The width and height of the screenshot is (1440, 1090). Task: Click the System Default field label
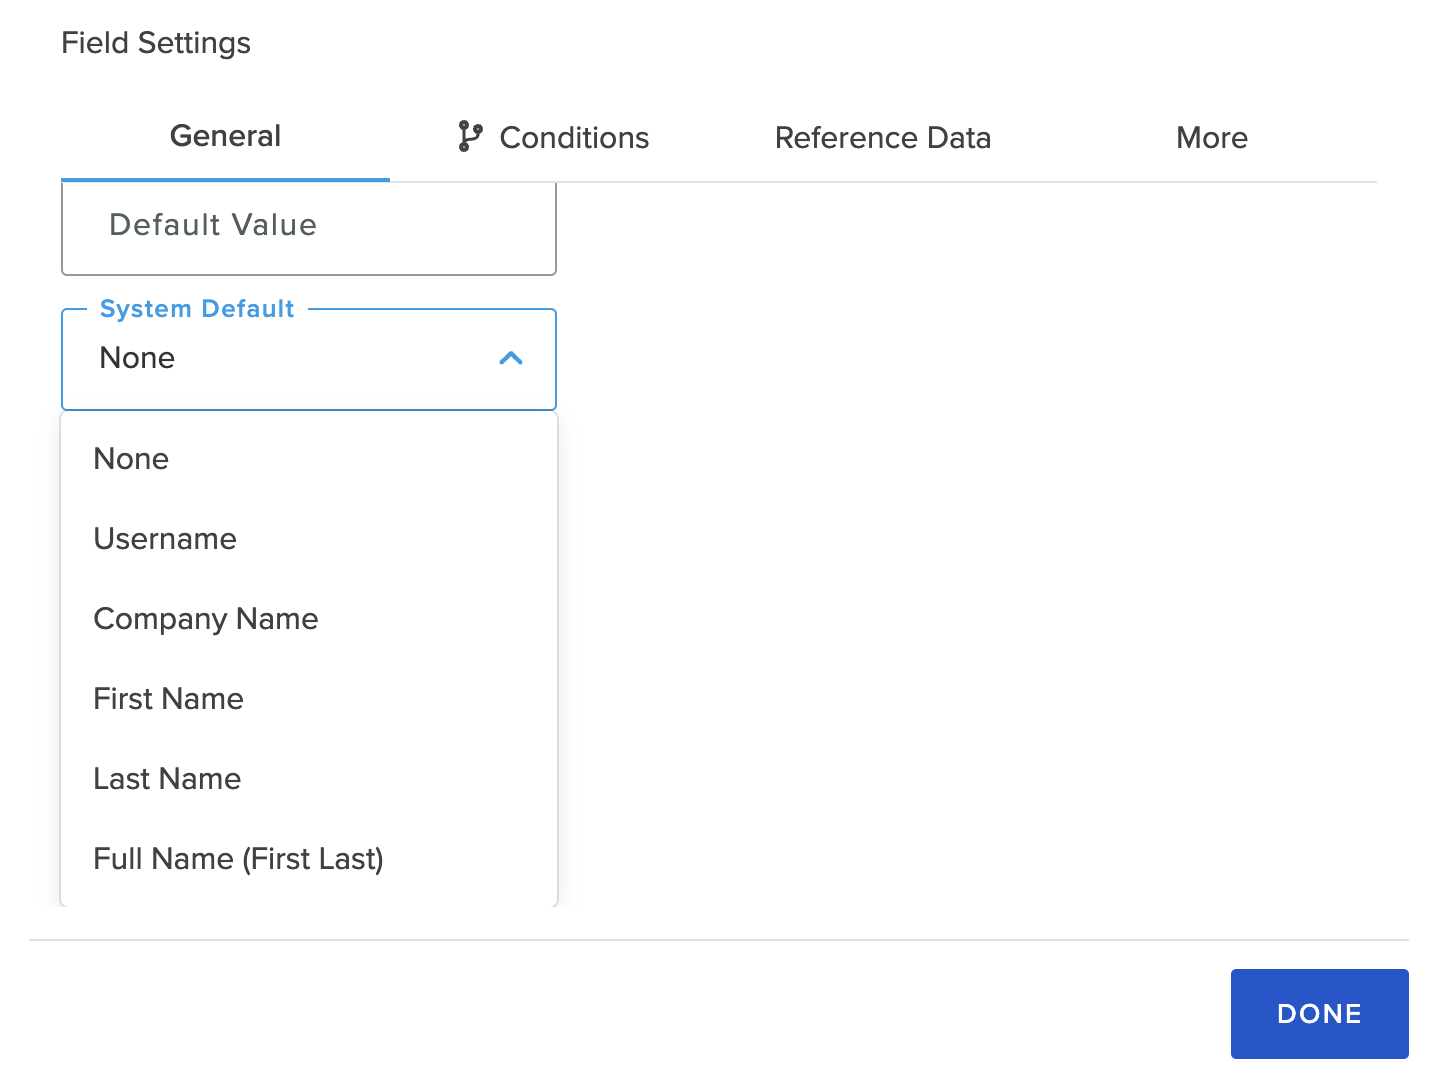(x=196, y=308)
